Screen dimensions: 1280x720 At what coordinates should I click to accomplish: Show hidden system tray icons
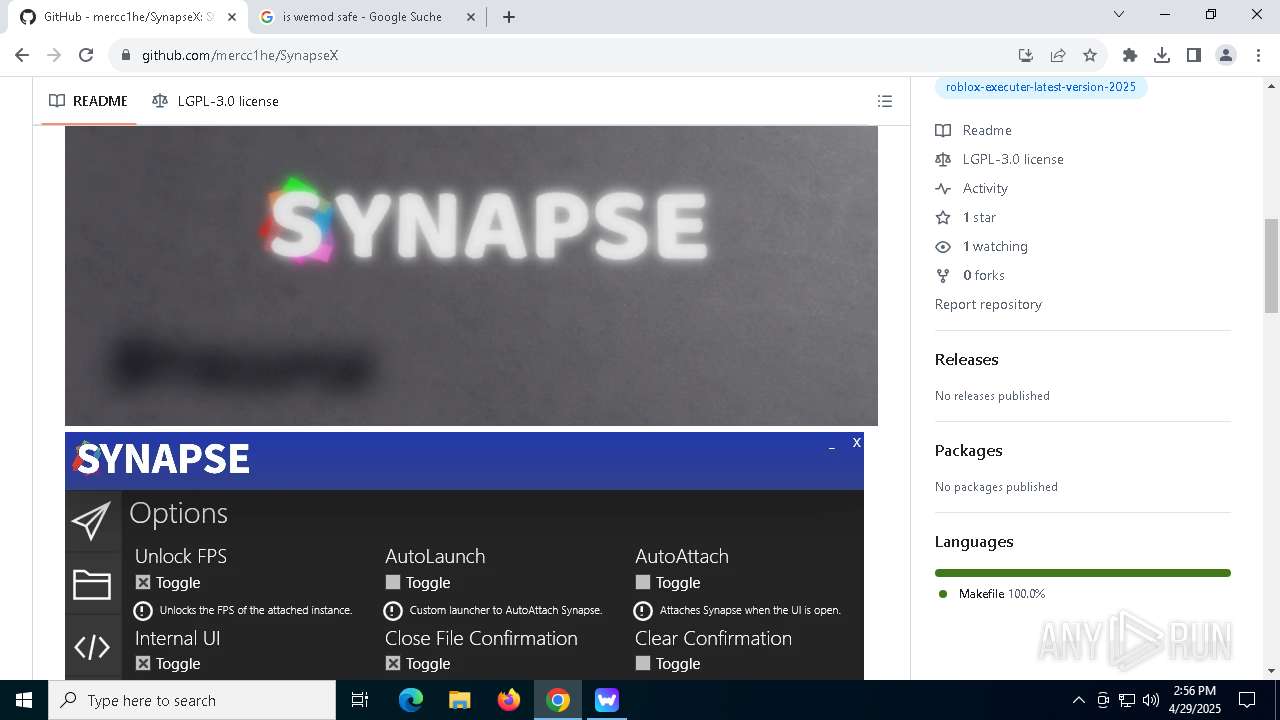click(x=1078, y=700)
